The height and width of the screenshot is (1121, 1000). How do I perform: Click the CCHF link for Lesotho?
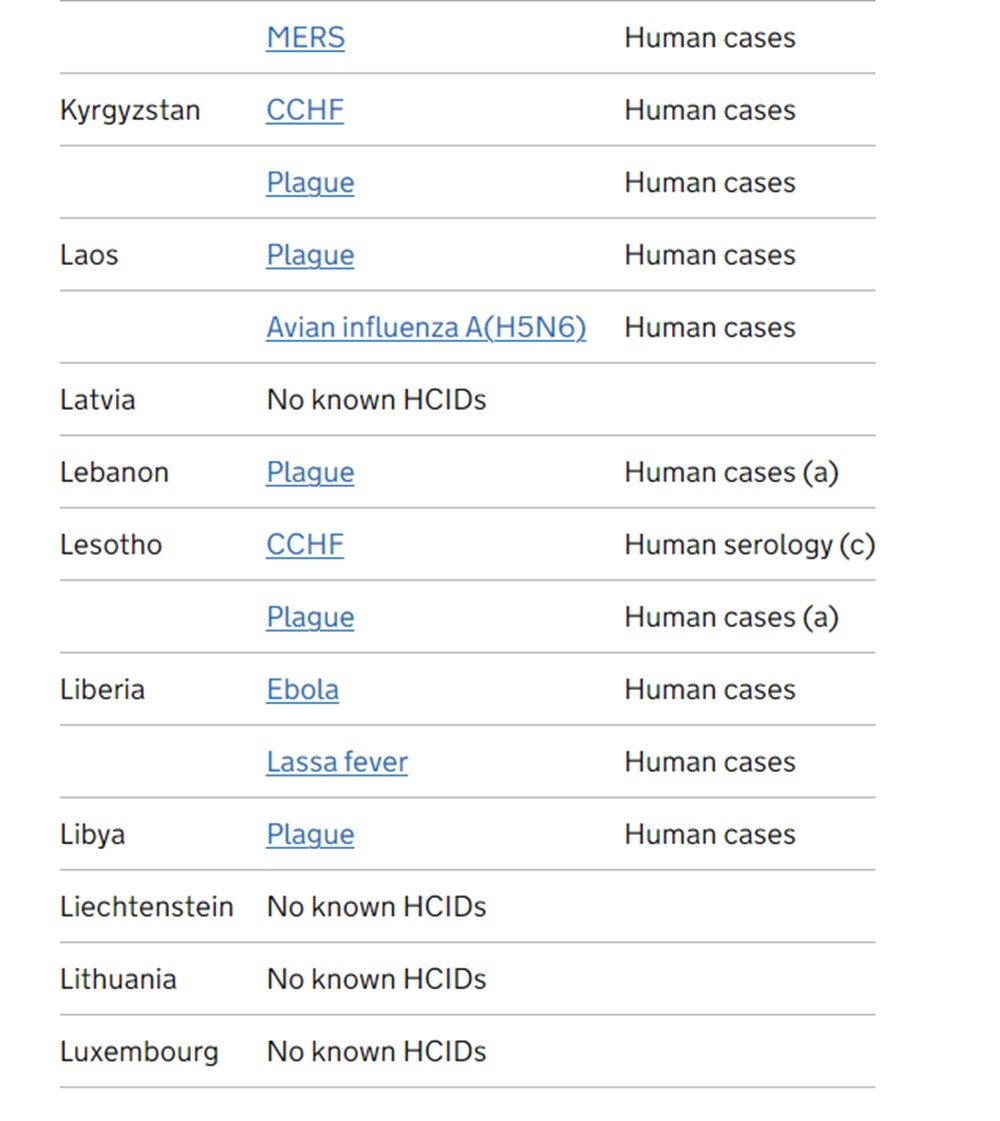(305, 545)
